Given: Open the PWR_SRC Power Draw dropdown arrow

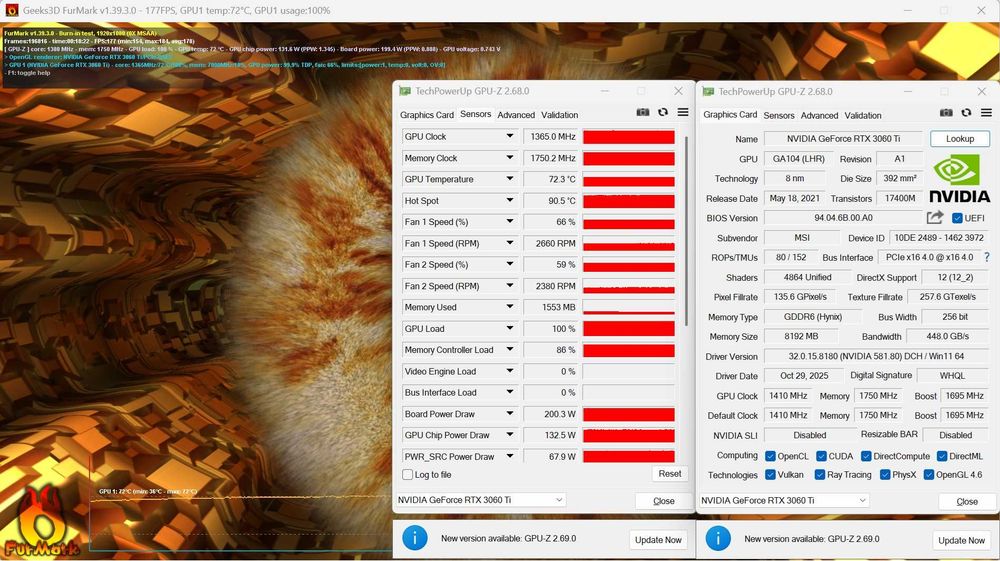Looking at the screenshot, I should (510, 456).
